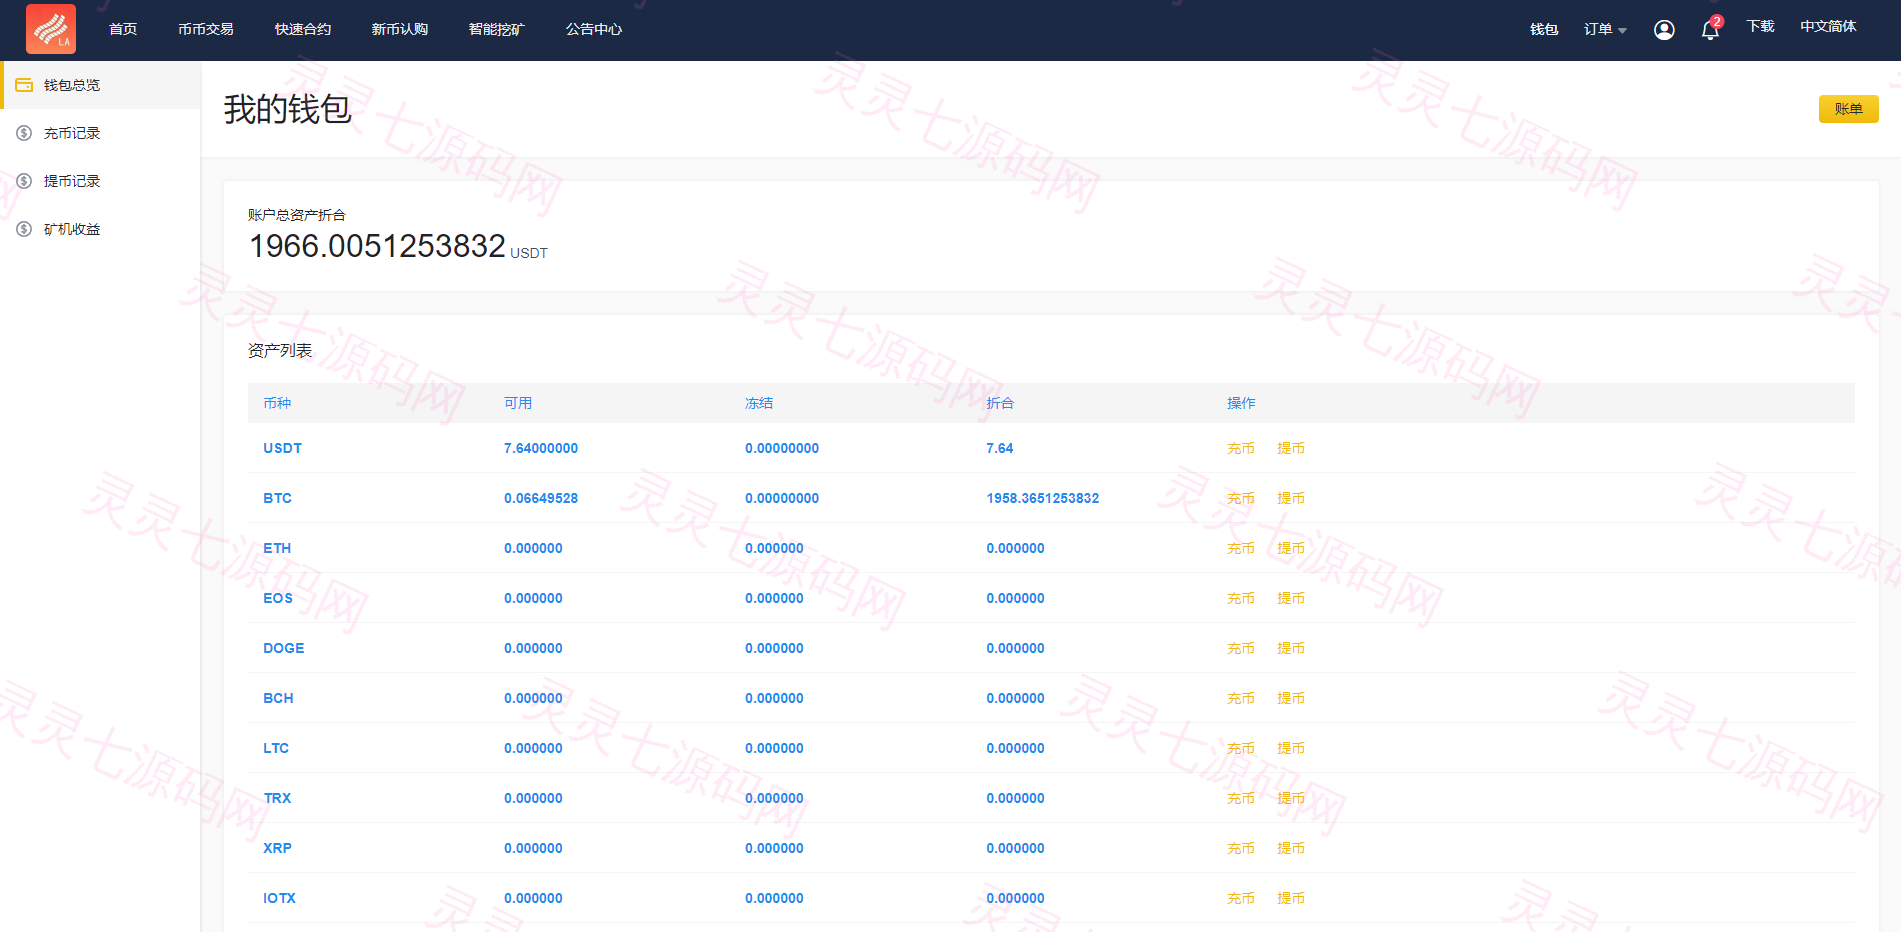Click the withdrawal records dollar icon

(x=24, y=181)
